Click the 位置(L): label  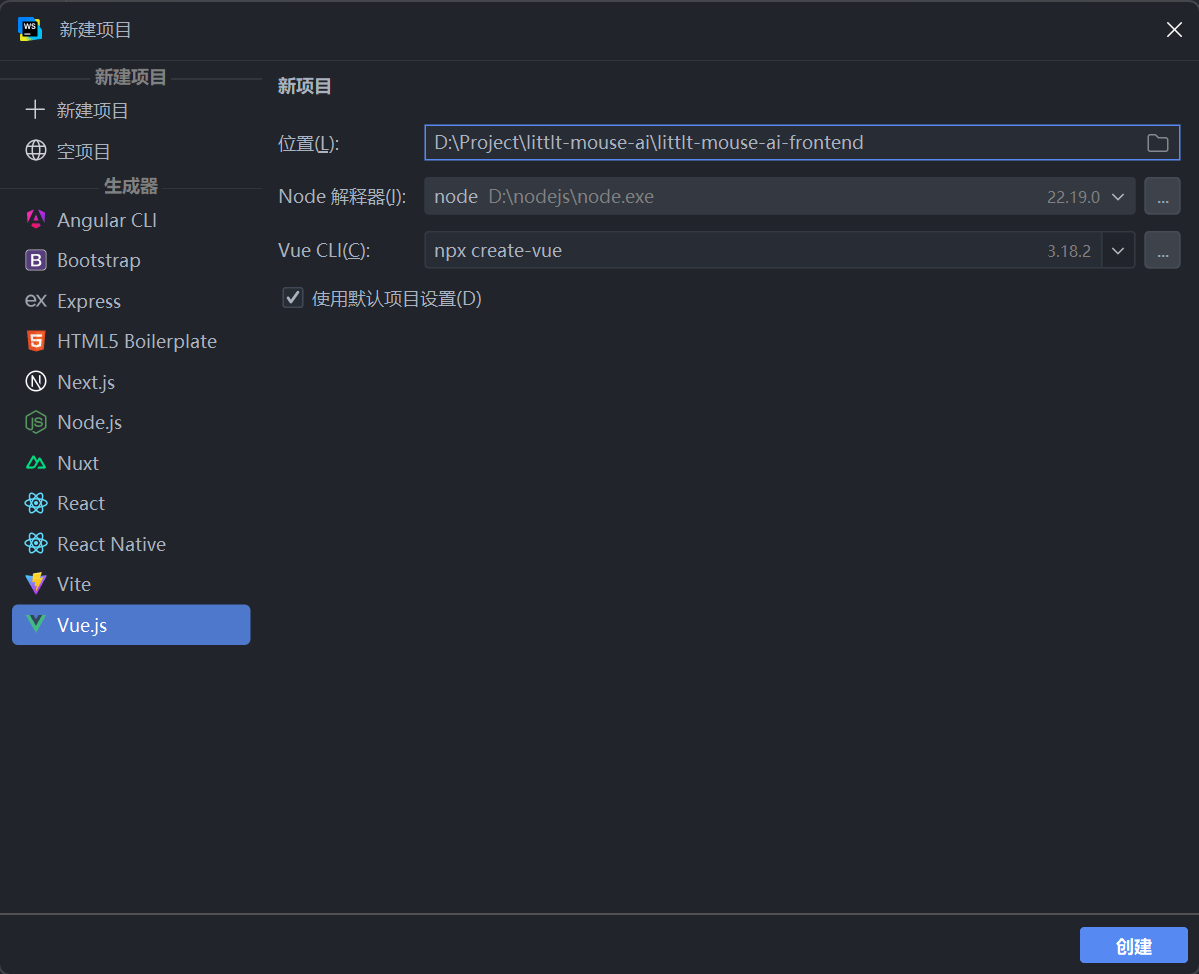click(x=308, y=143)
